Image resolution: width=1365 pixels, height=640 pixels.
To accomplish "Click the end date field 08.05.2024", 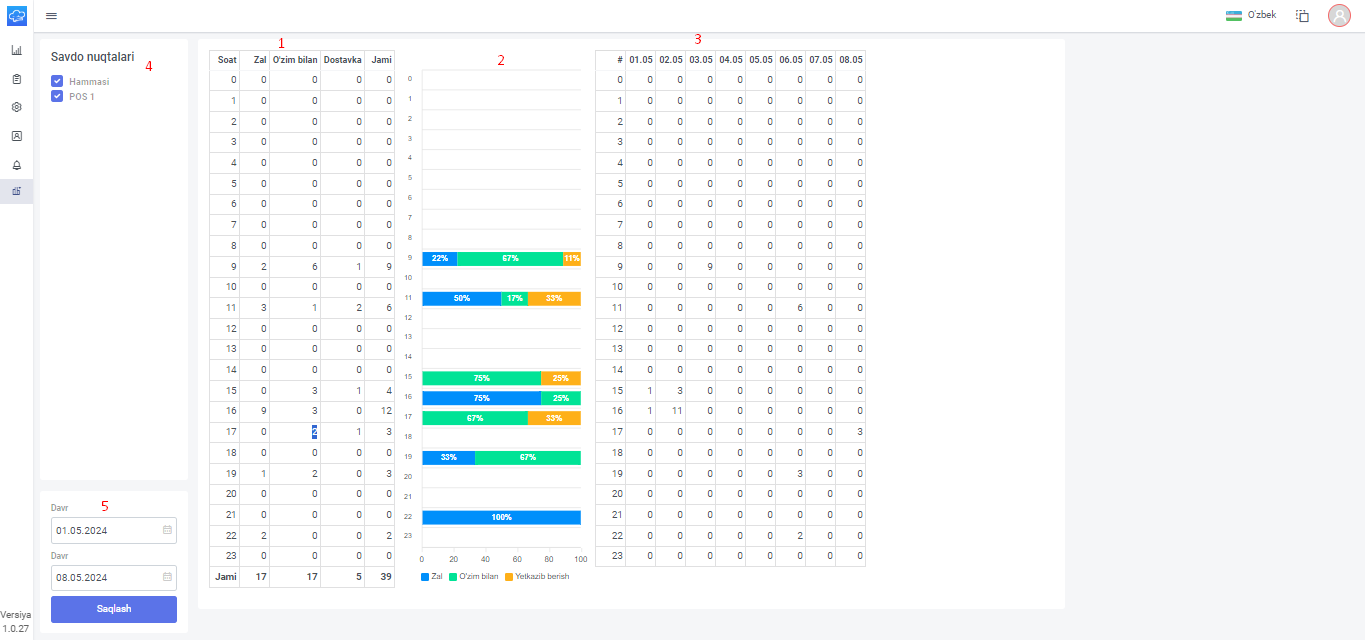I will [x=114, y=578].
